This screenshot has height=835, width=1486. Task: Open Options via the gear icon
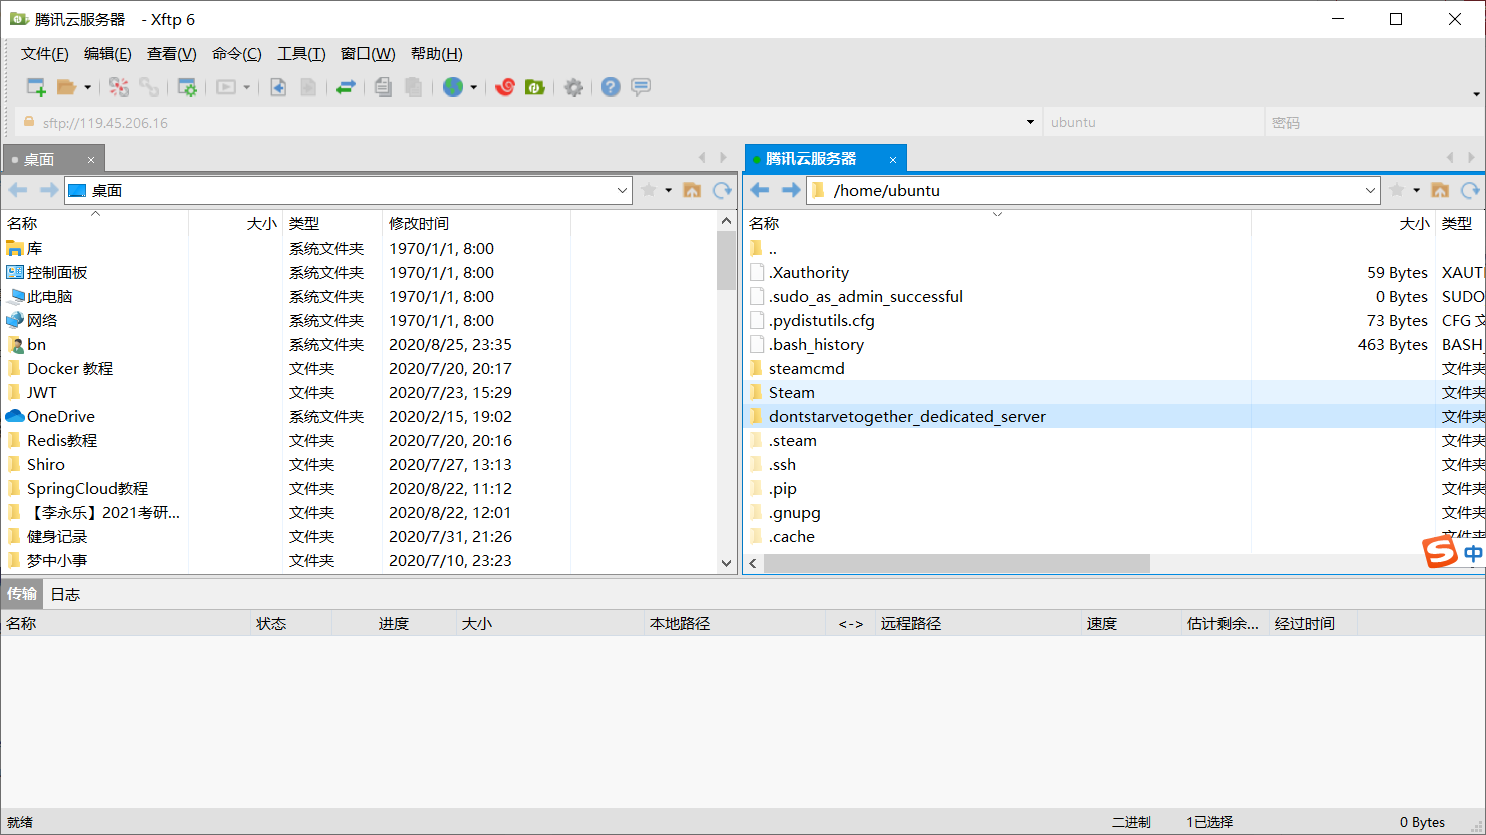tap(573, 87)
